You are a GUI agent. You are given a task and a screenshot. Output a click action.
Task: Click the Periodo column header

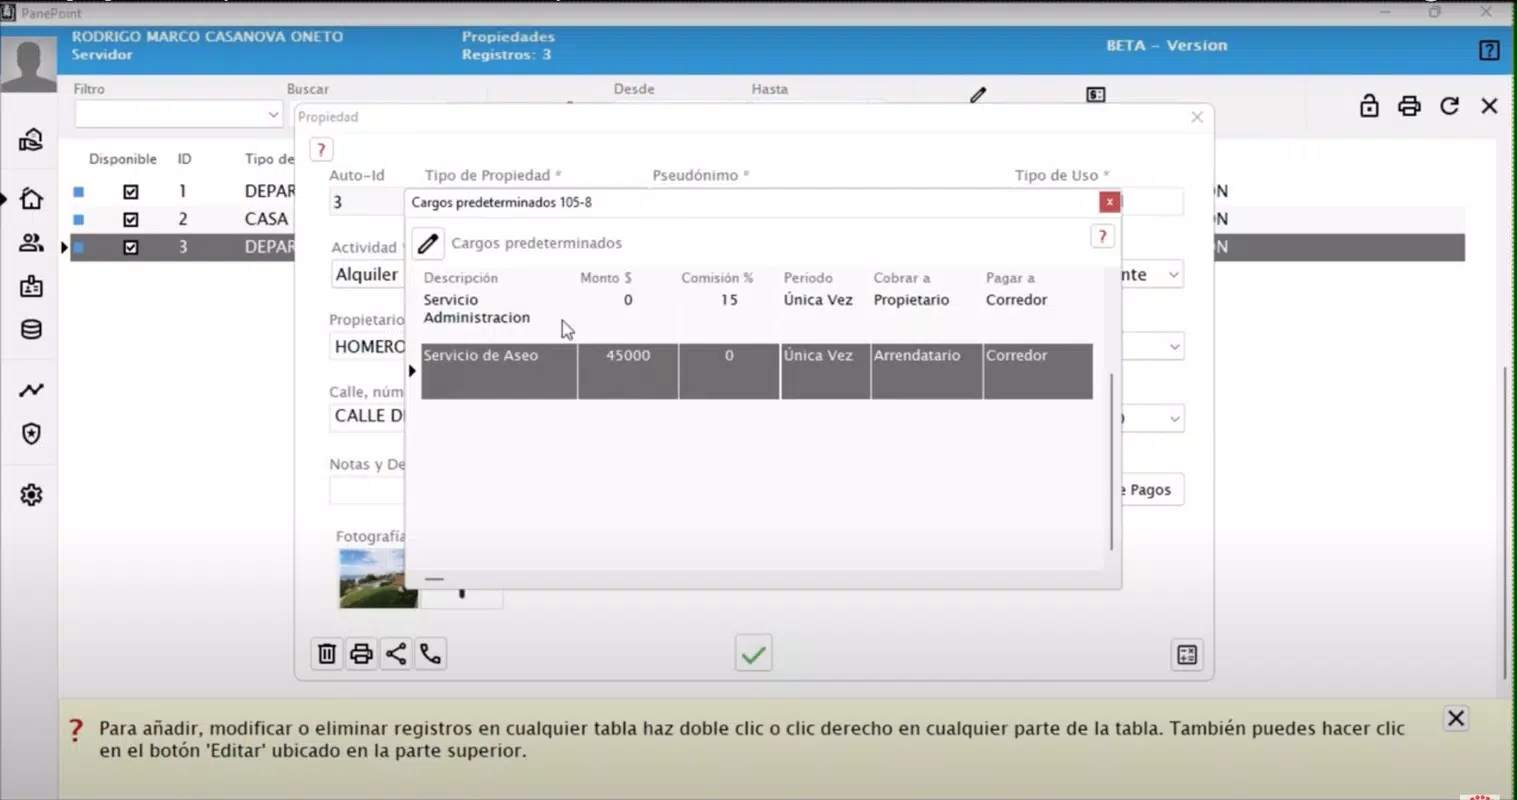(x=808, y=278)
